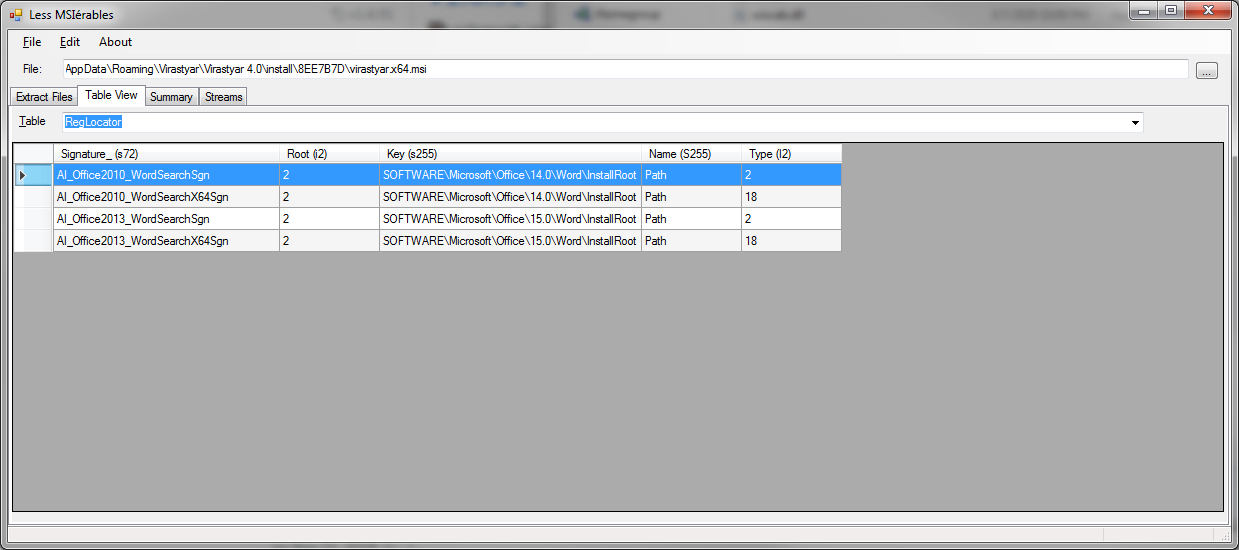Switch to the Streams tab
Viewport: 1239px width, 550px height.
[x=224, y=97]
